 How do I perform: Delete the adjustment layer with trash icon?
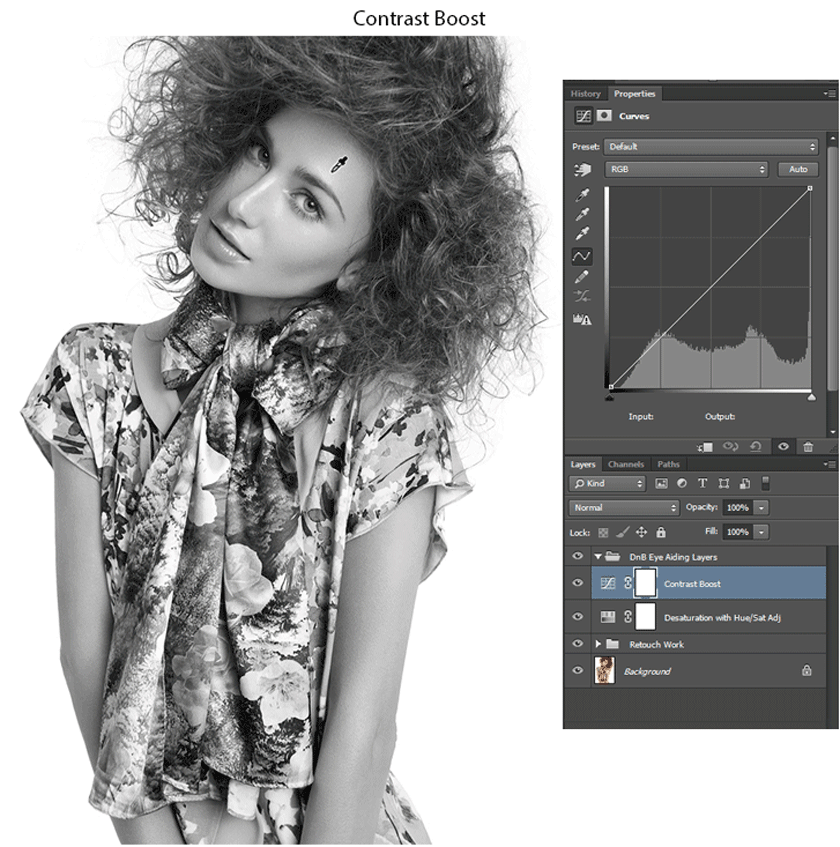pyautogui.click(x=808, y=447)
